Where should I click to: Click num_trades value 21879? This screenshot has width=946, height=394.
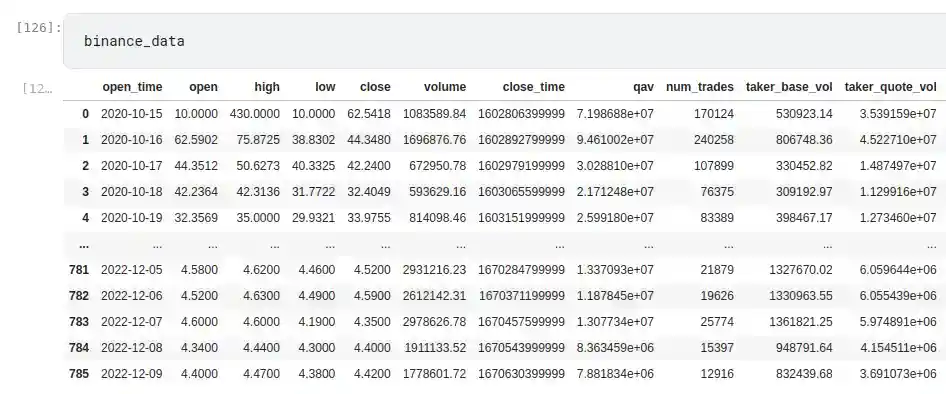coord(716,270)
